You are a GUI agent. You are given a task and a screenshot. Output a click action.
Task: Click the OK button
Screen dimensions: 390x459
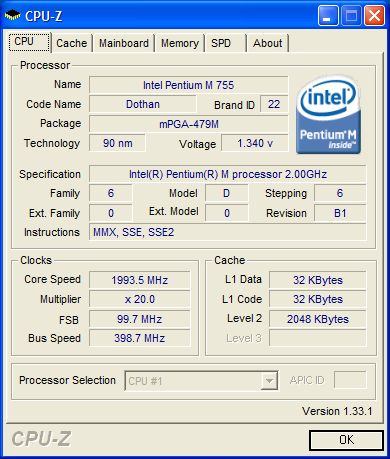click(346, 440)
